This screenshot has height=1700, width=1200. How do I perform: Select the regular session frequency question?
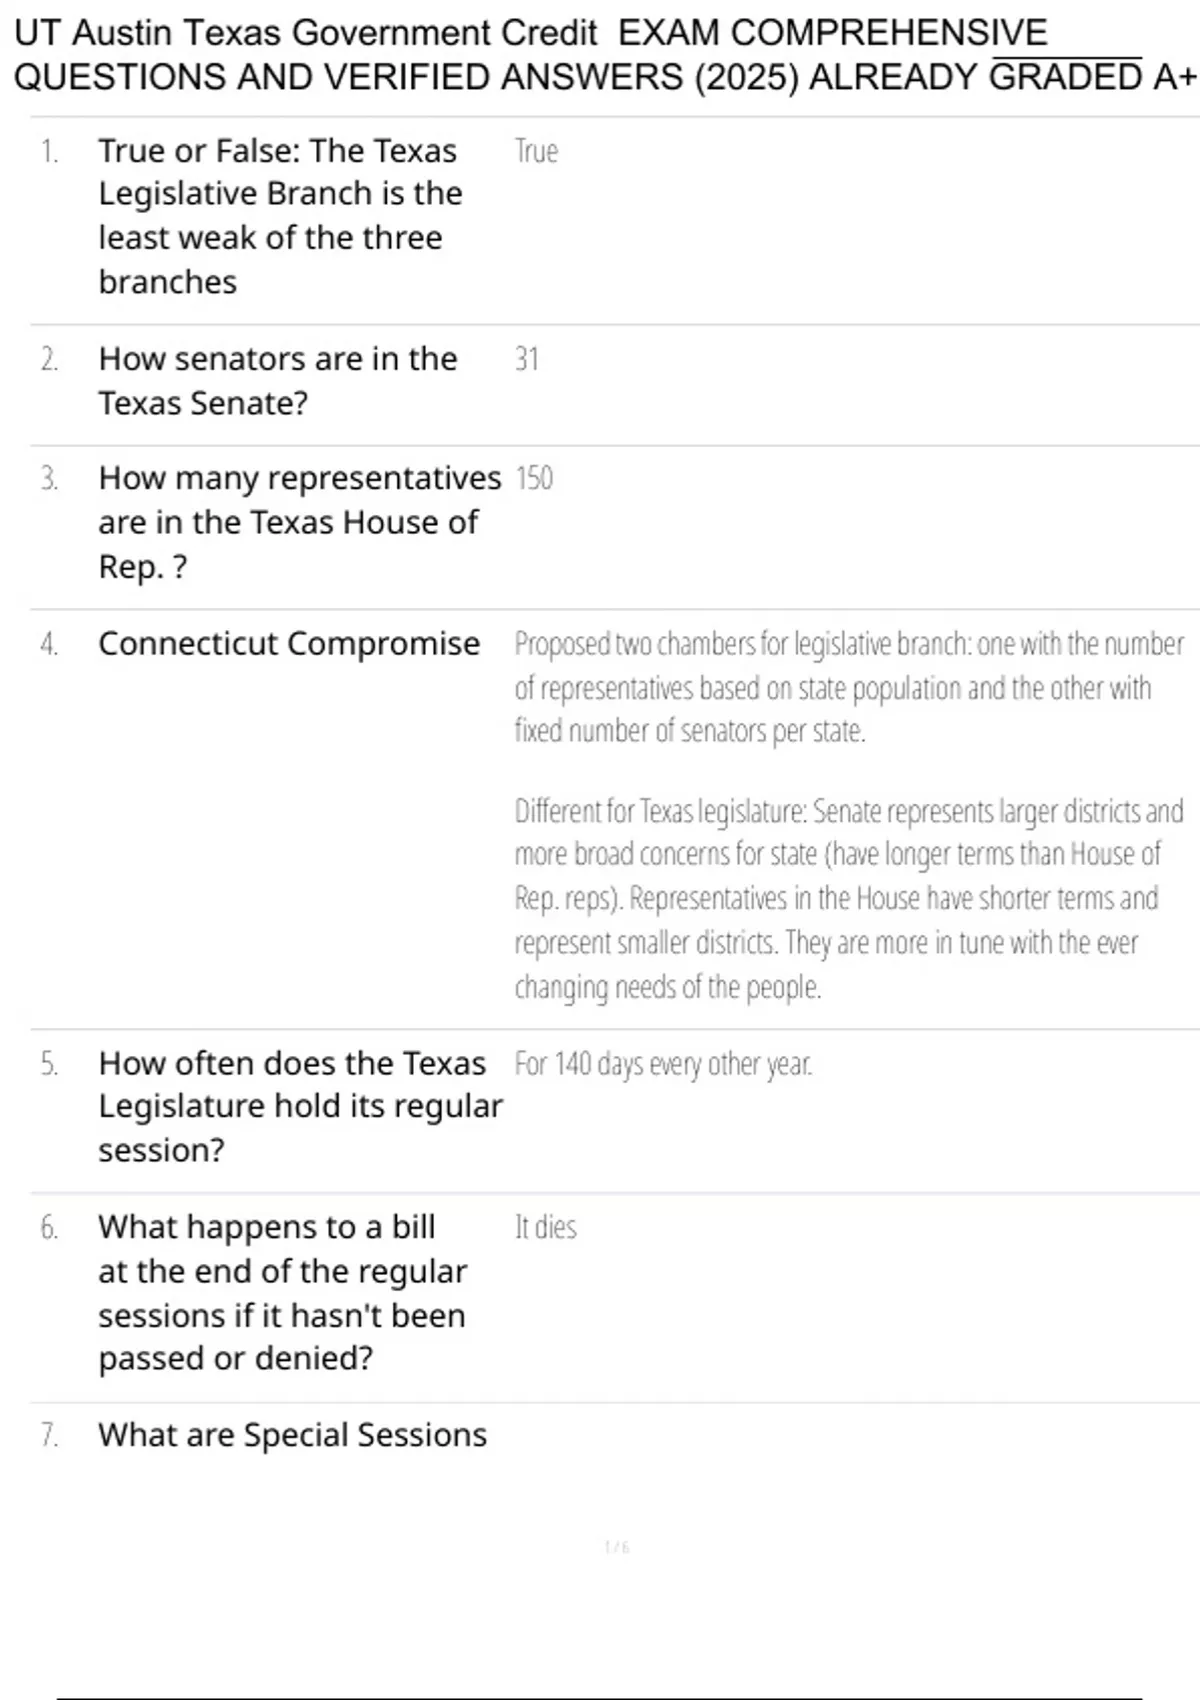pos(299,1106)
